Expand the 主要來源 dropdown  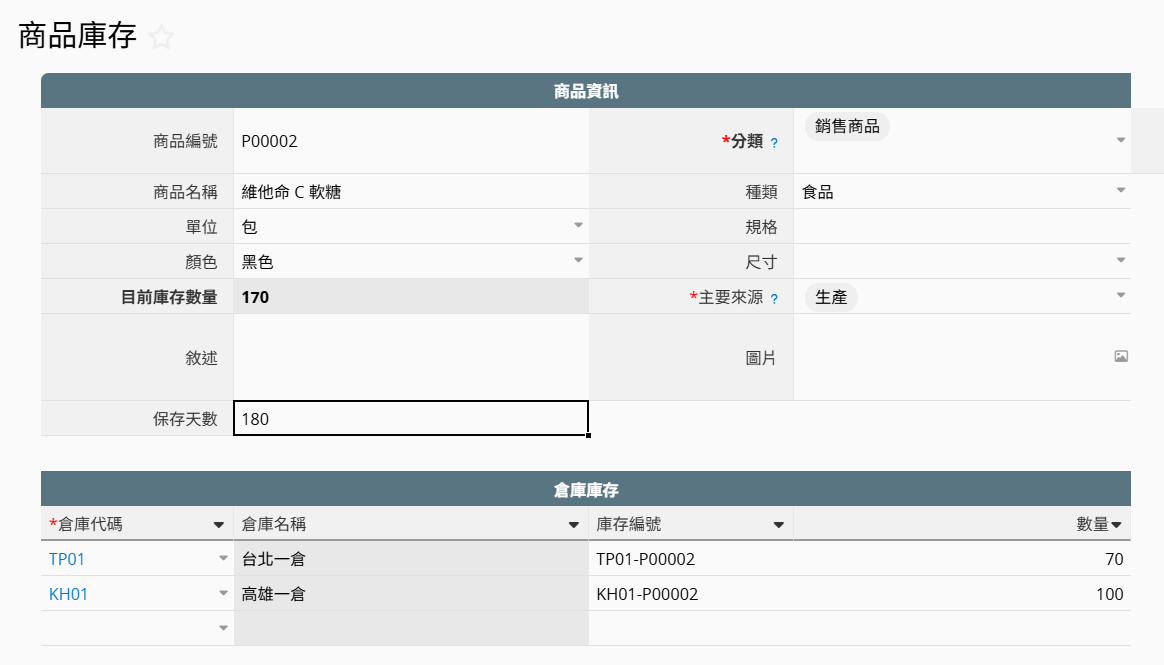pyautogui.click(x=1121, y=295)
